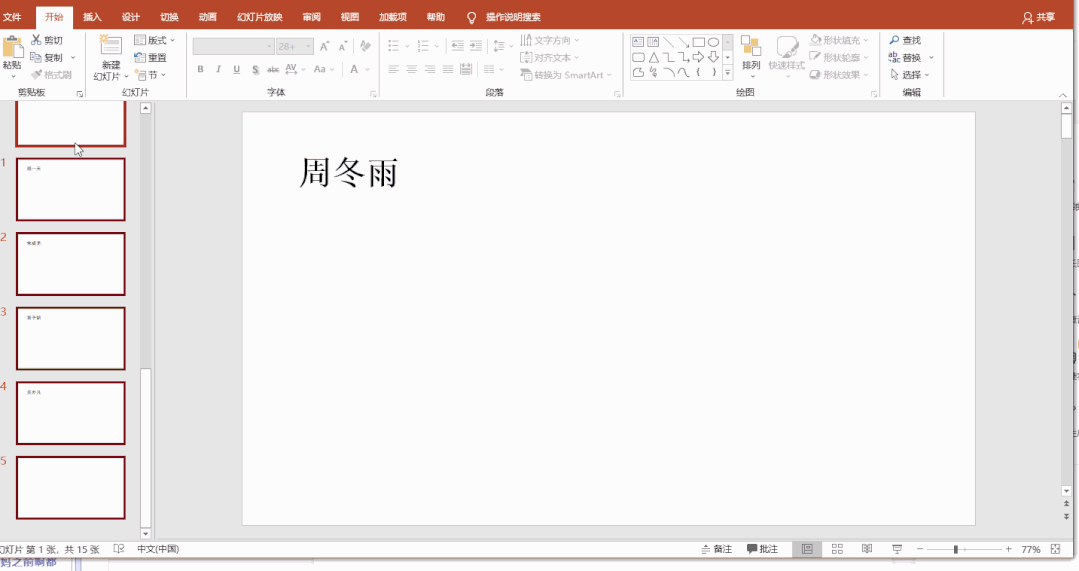
Task: Enable normal view in status bar
Action: tap(807, 549)
